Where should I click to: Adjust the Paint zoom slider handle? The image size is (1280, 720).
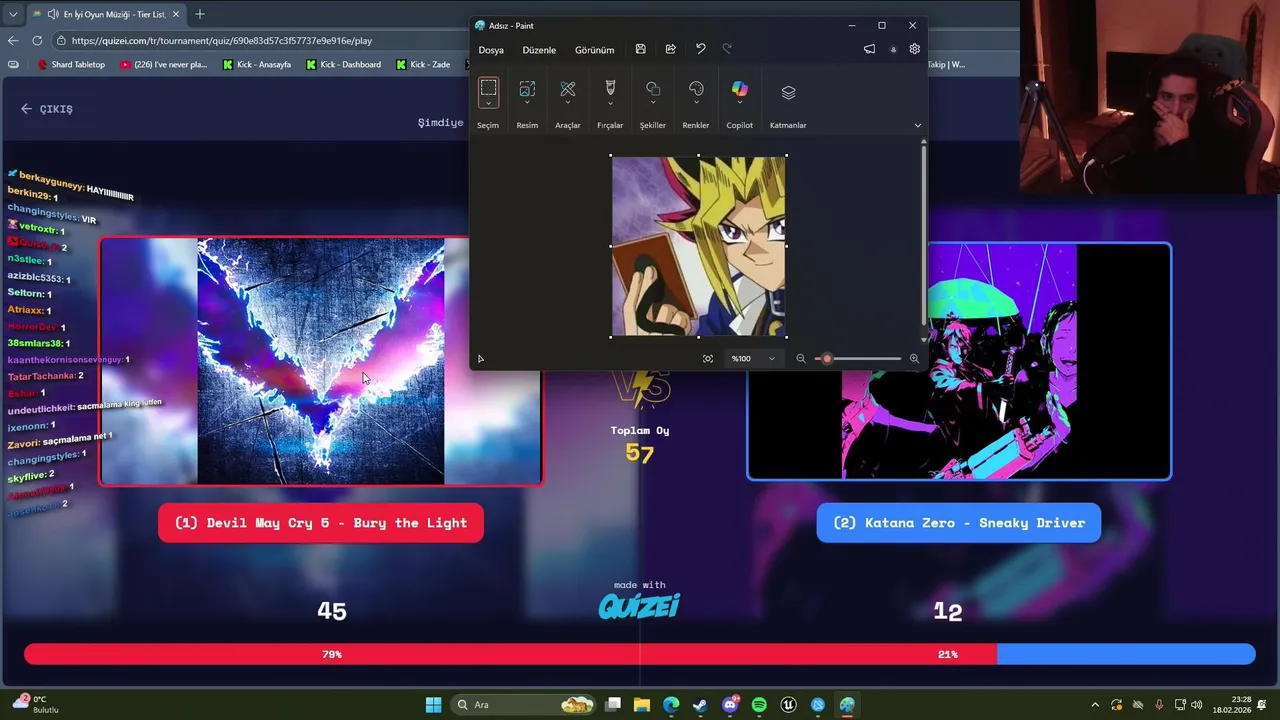[x=827, y=358]
